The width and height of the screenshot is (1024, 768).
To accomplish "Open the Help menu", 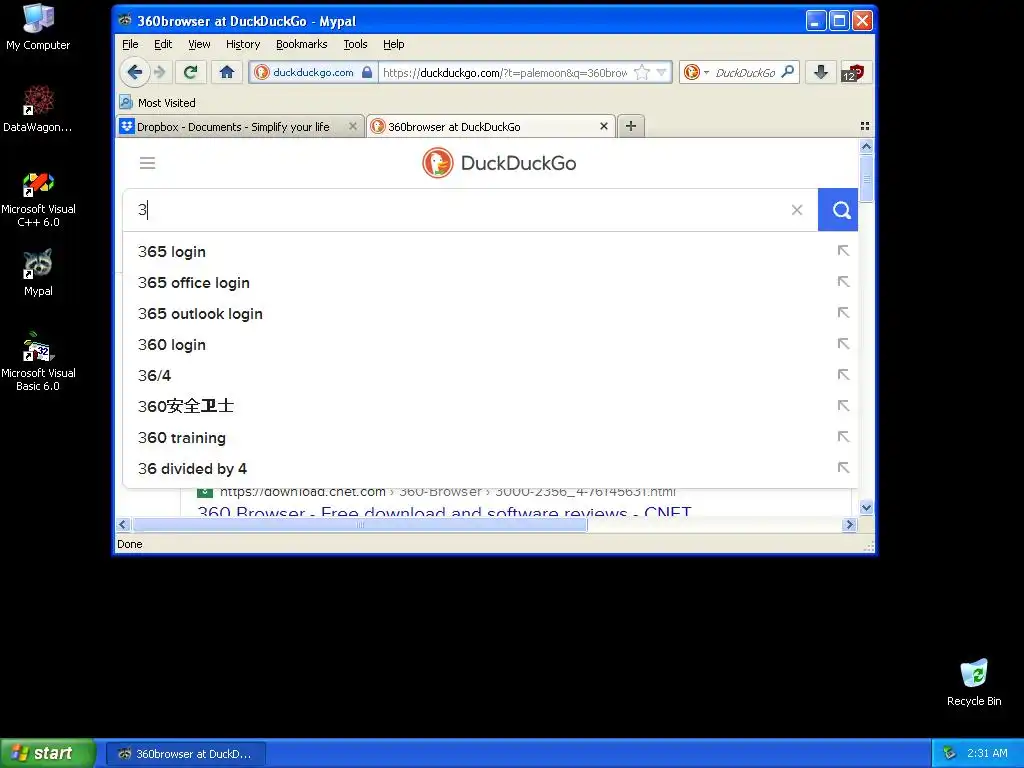I will [x=393, y=44].
